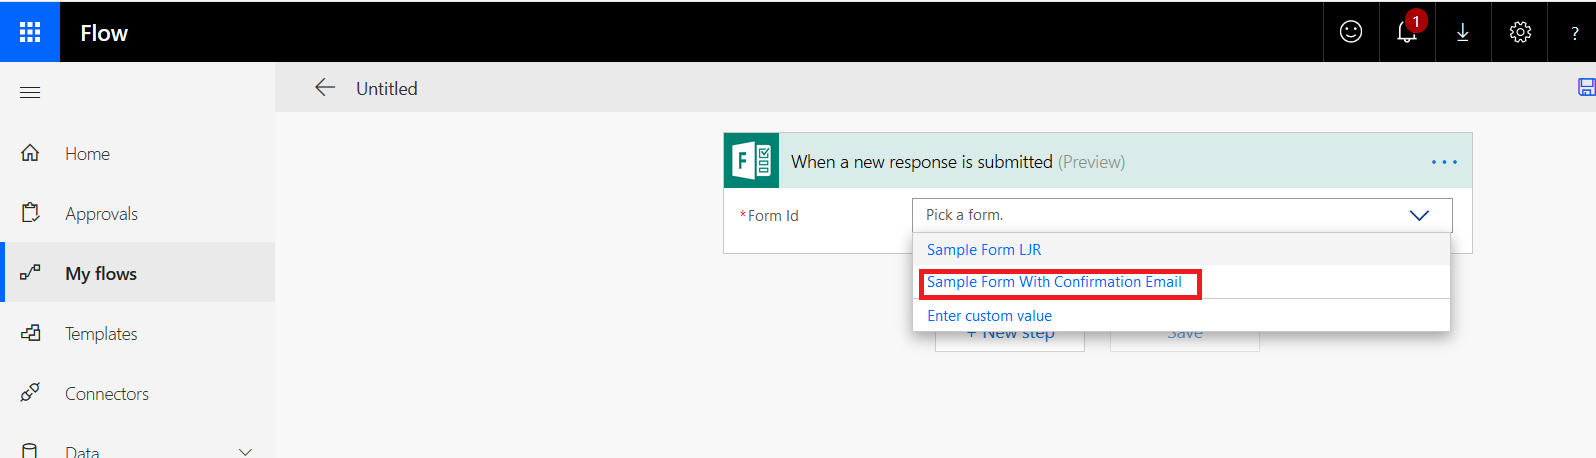Viewport: 1596px width, 458px height.
Task: Click the Microsoft Forms trigger icon
Action: (751, 161)
